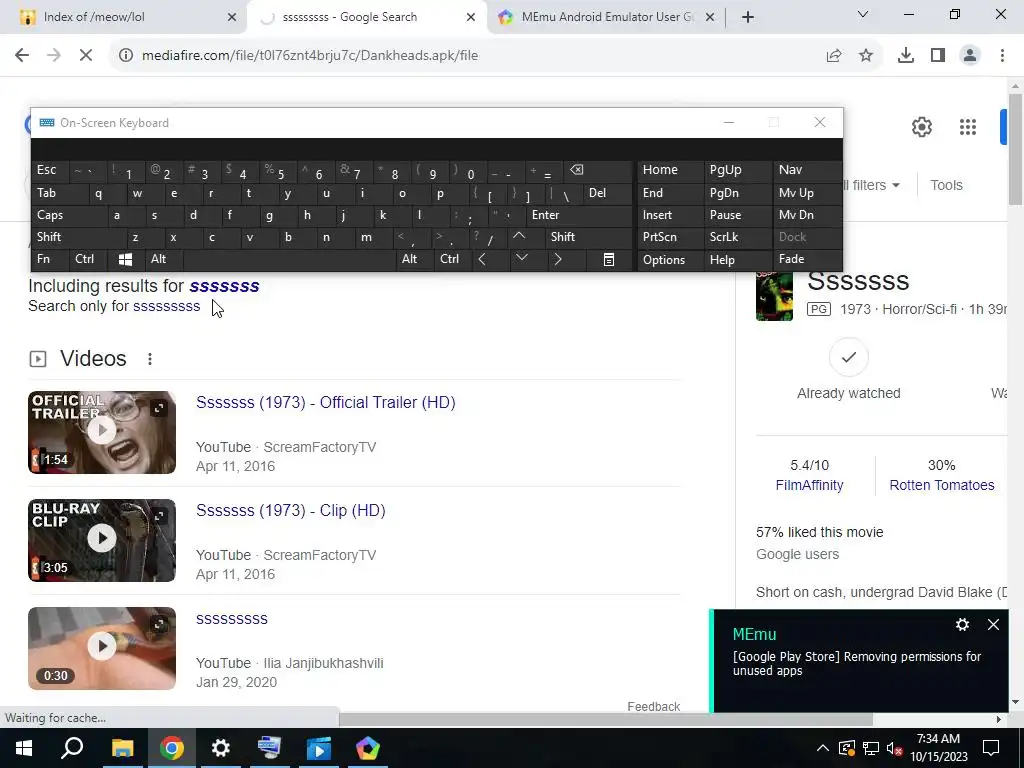Image resolution: width=1024 pixels, height=768 pixels.
Task: Open a new Chrome tab
Action: [x=748, y=17]
